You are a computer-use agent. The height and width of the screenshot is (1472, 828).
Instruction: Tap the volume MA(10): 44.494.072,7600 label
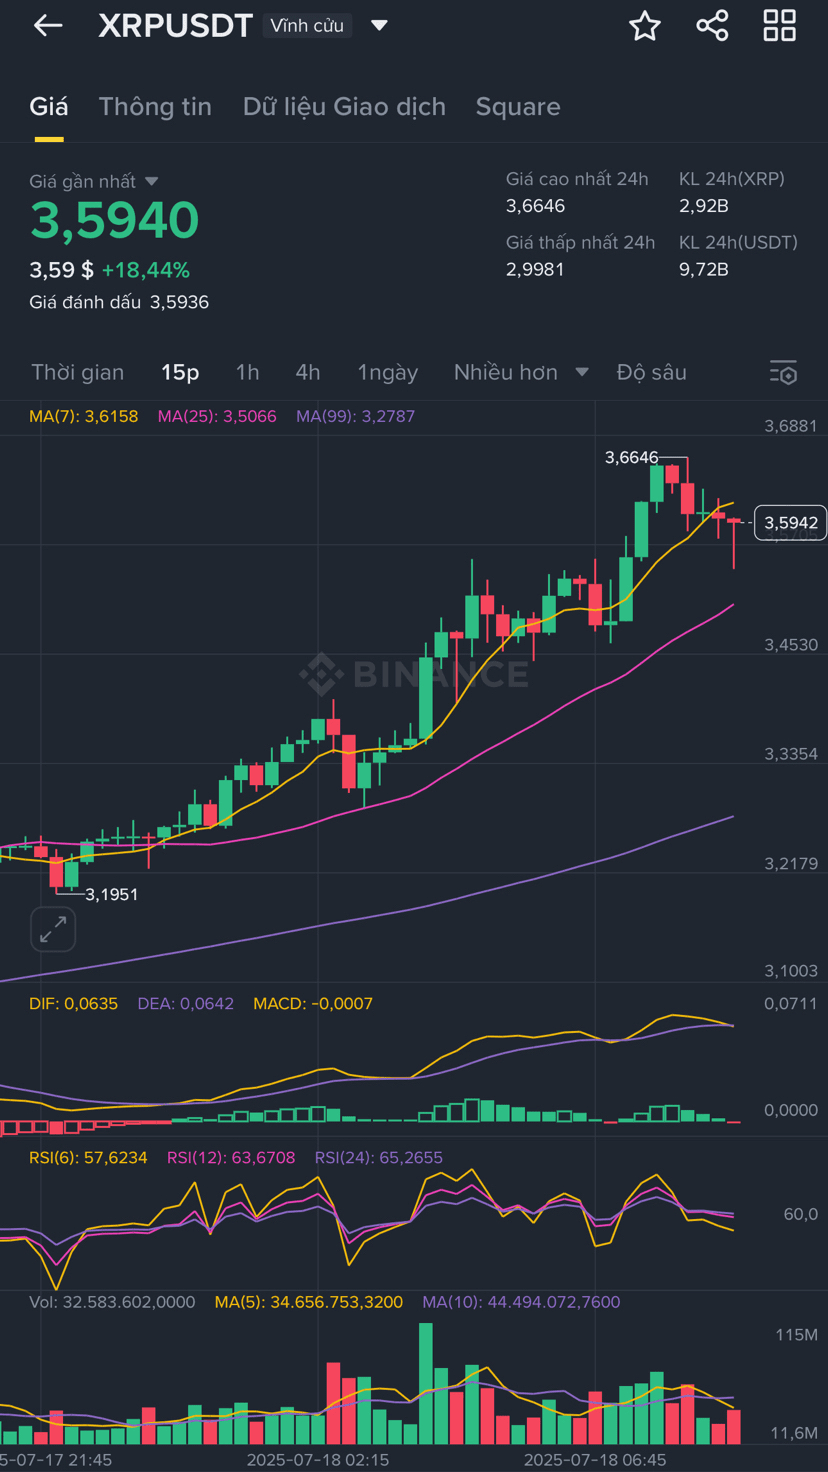[521, 1302]
